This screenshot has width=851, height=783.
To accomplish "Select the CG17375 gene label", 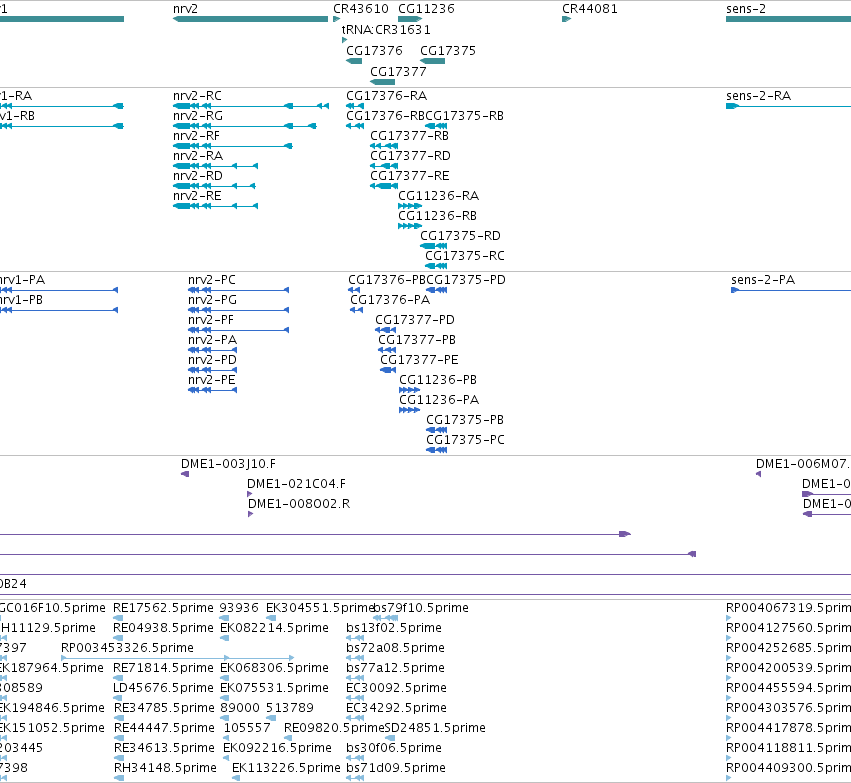I will pyautogui.click(x=448, y=51).
